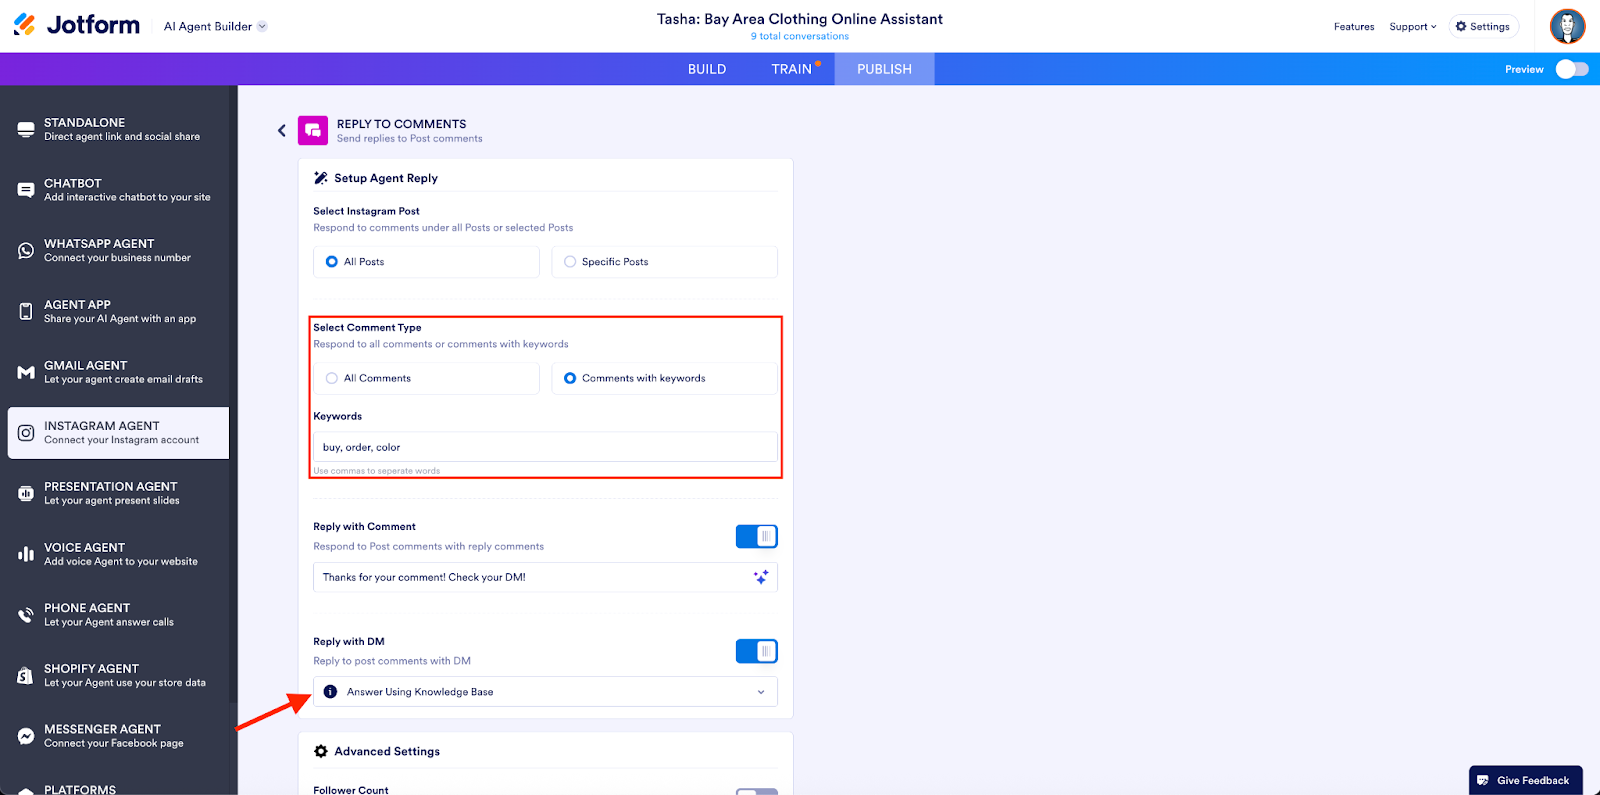Screen dimensions: 1600x795
Task: Select the Specific Posts radio option
Action: [570, 262]
